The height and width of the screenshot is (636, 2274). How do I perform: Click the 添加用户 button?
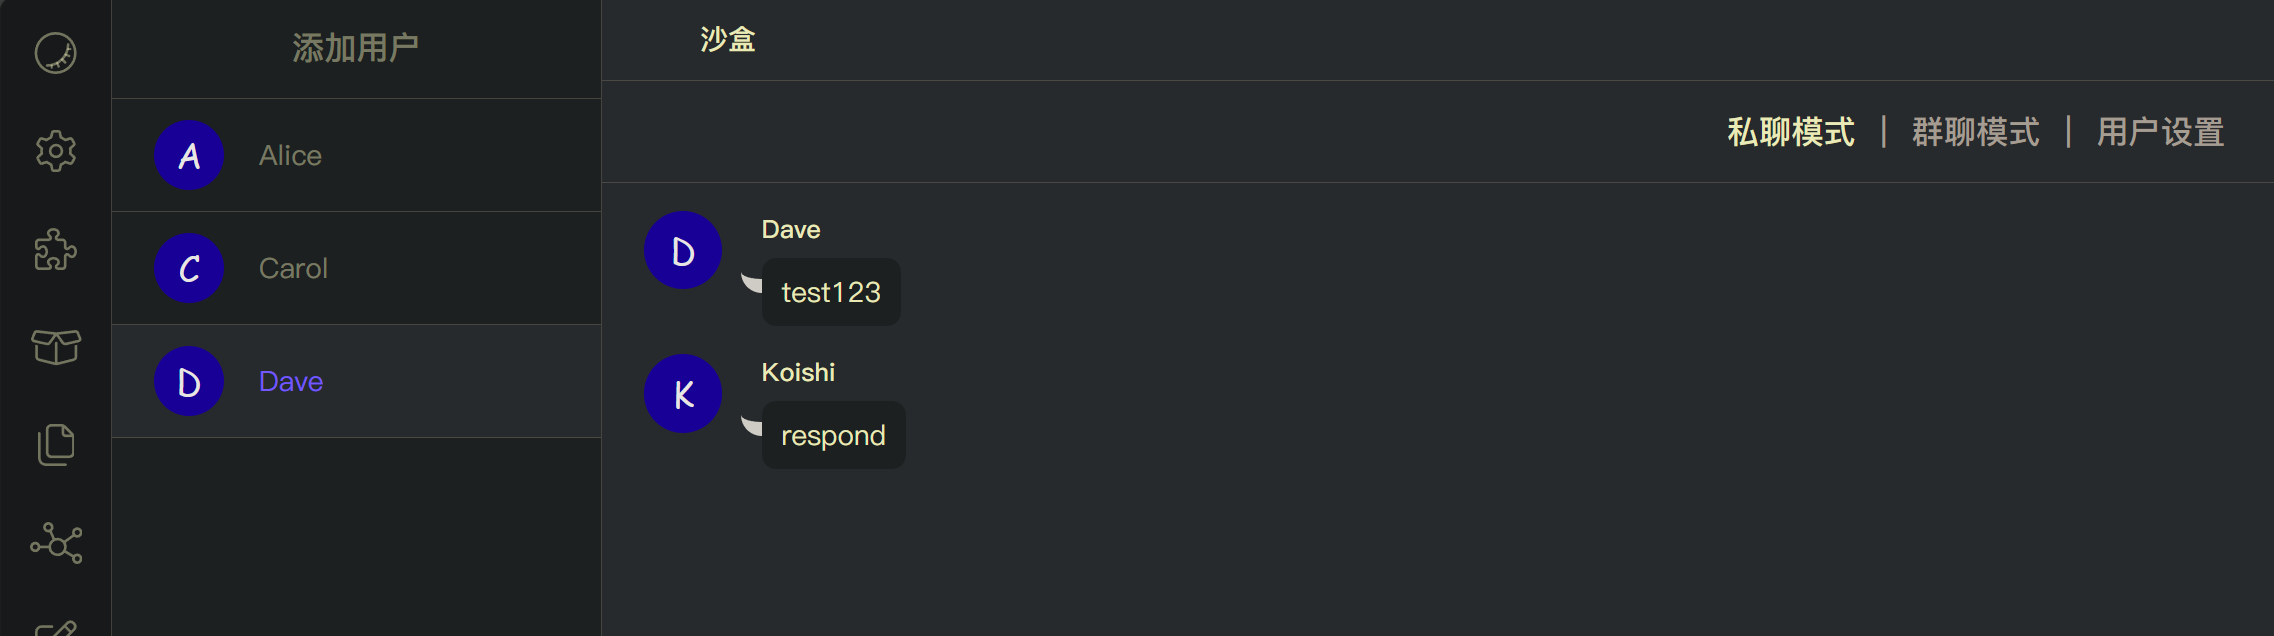coord(356,48)
